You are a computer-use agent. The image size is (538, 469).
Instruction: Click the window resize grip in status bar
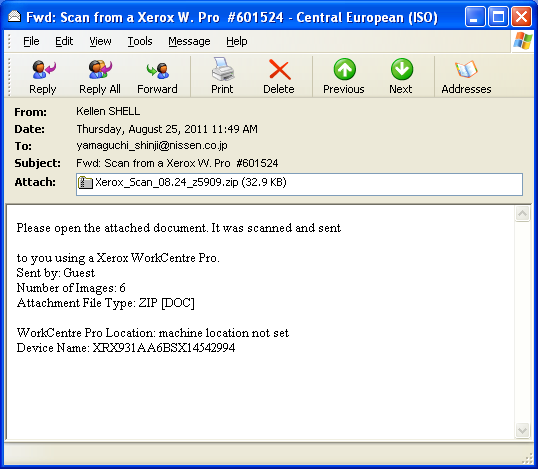tap(527, 458)
